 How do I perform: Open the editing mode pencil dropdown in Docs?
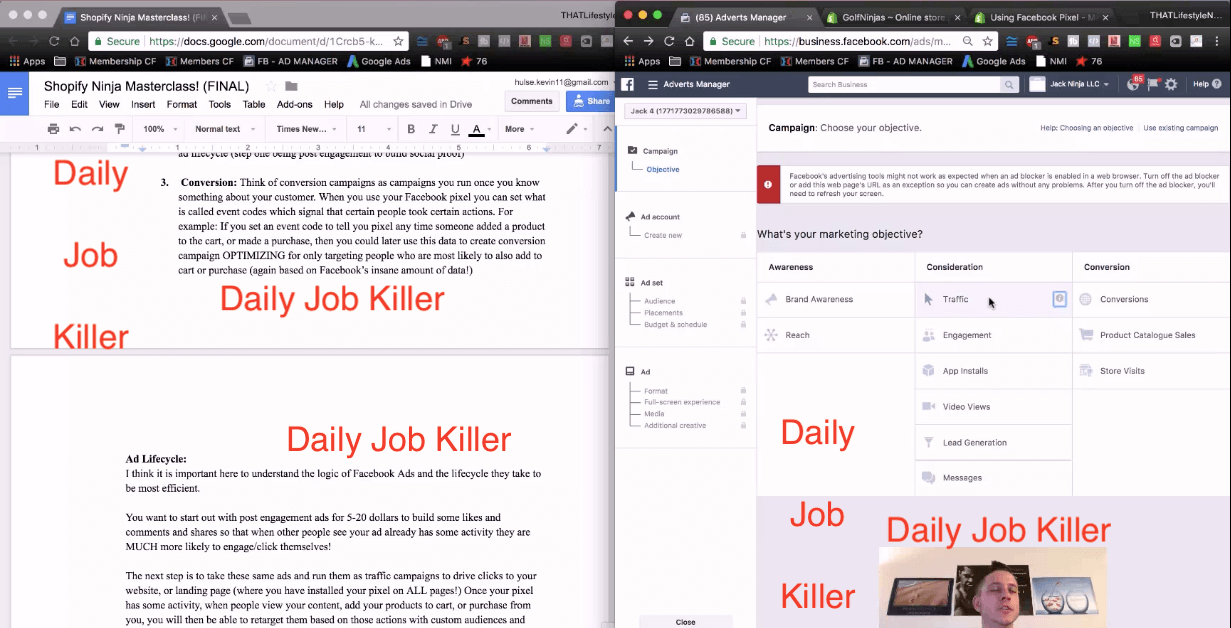pyautogui.click(x=577, y=129)
